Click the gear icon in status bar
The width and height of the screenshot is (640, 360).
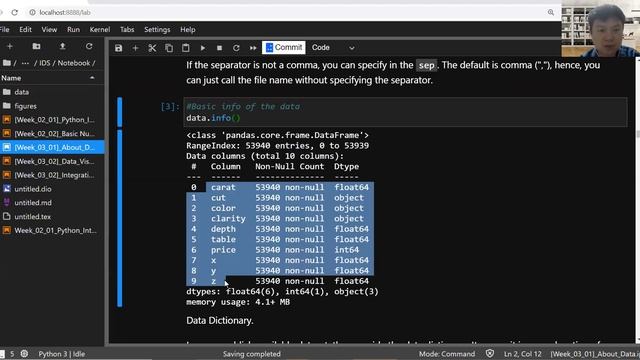pyautogui.click(x=24, y=353)
